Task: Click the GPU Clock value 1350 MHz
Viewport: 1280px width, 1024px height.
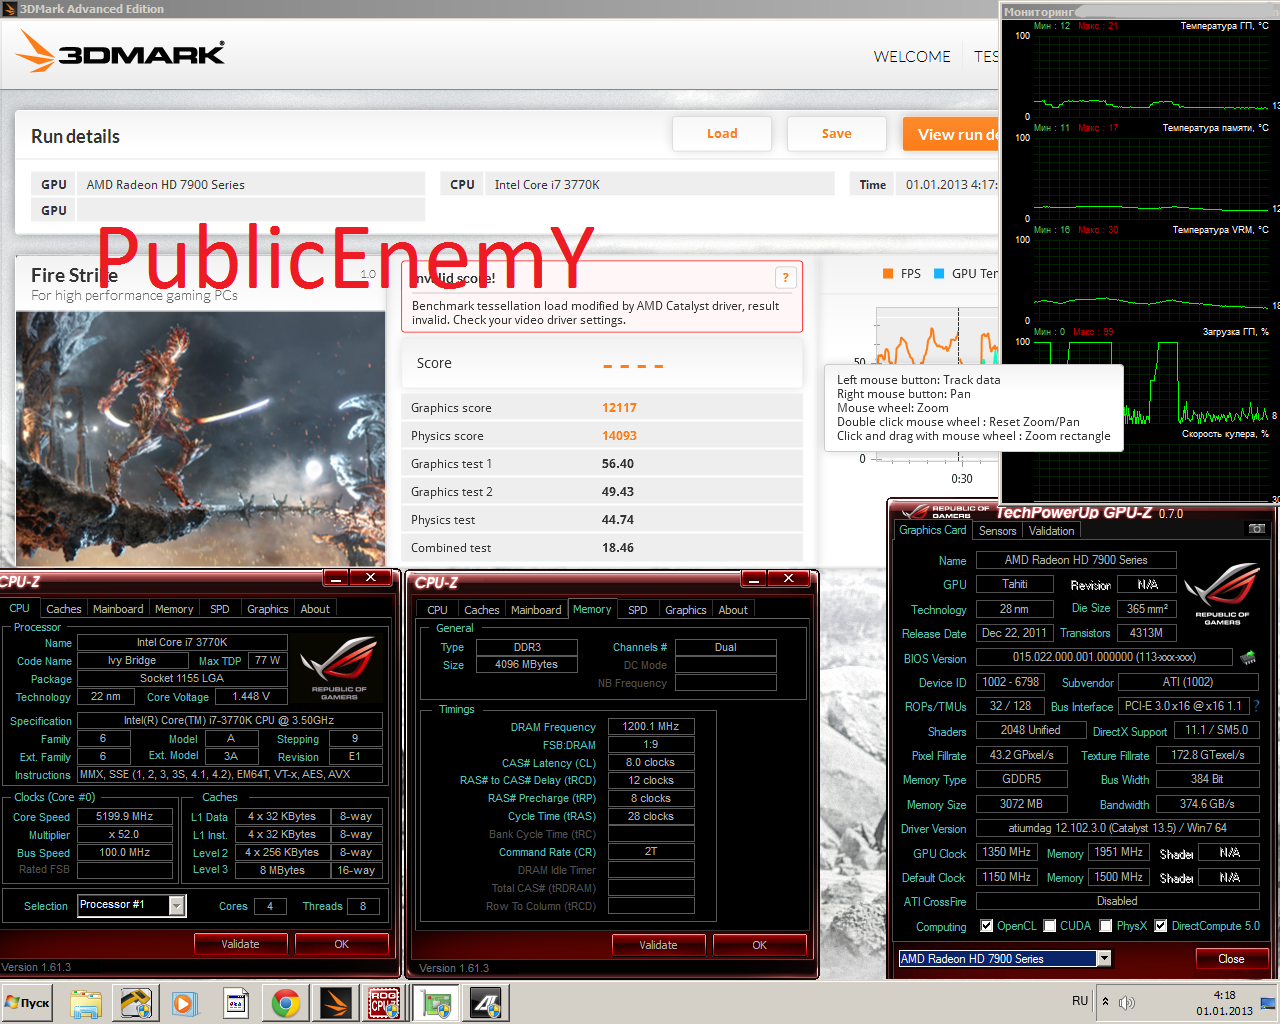Action: tap(1006, 852)
